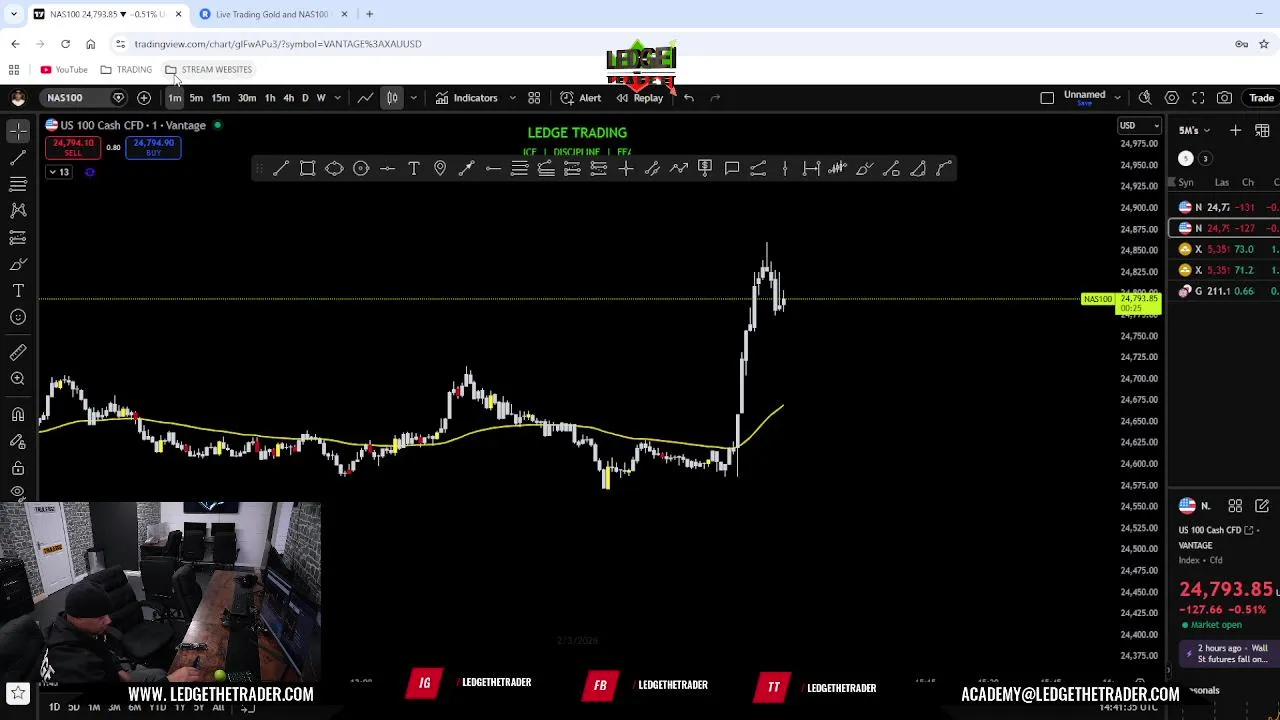The height and width of the screenshot is (720, 1280).
Task: Select the zoom in tool in left sidebar
Action: [18, 378]
